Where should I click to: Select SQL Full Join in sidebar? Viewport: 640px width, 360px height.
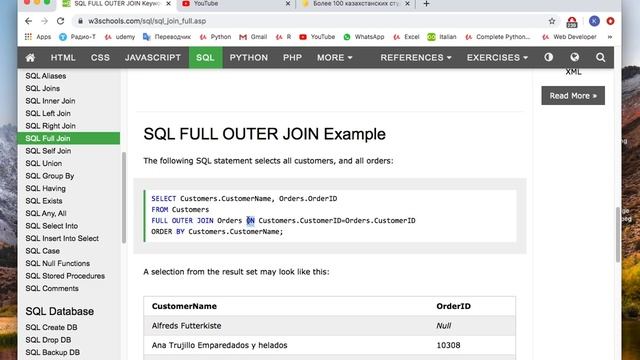(x=69, y=138)
